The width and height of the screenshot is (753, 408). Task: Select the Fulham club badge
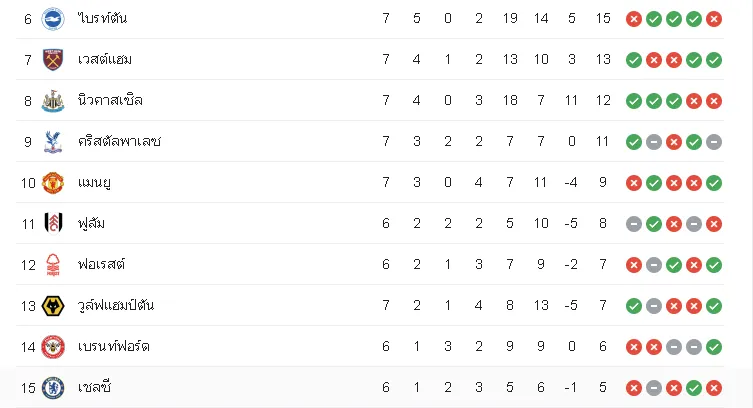coord(53,224)
